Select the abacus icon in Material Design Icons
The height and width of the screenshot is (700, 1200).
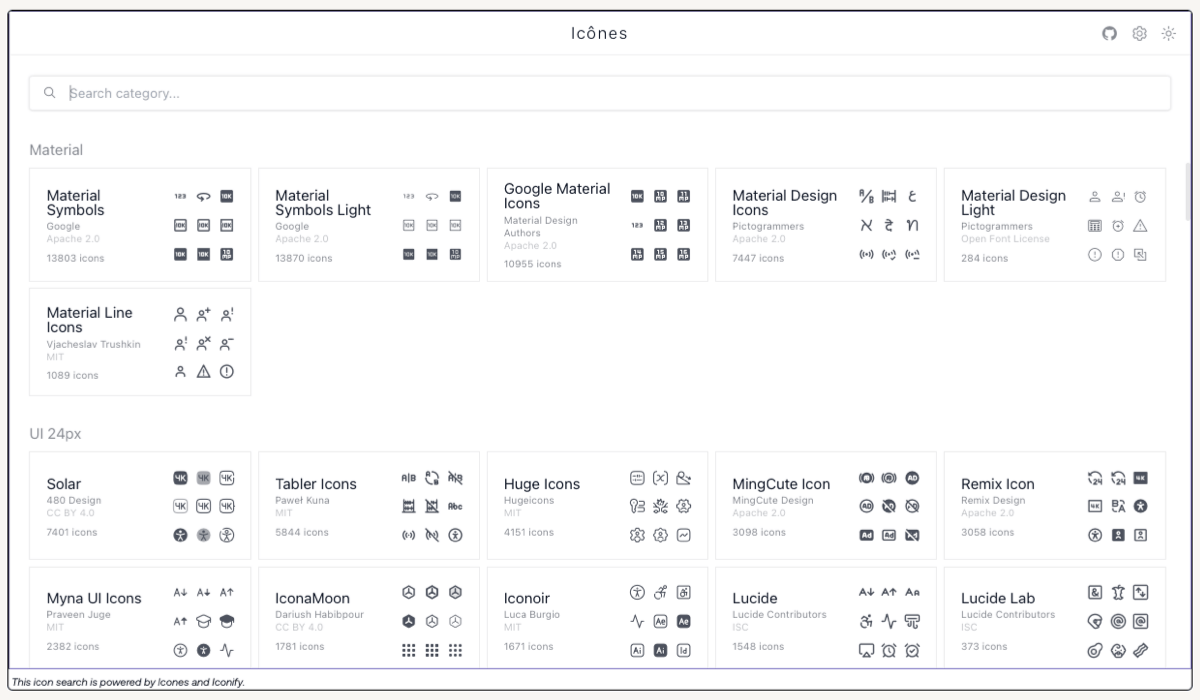(889, 197)
